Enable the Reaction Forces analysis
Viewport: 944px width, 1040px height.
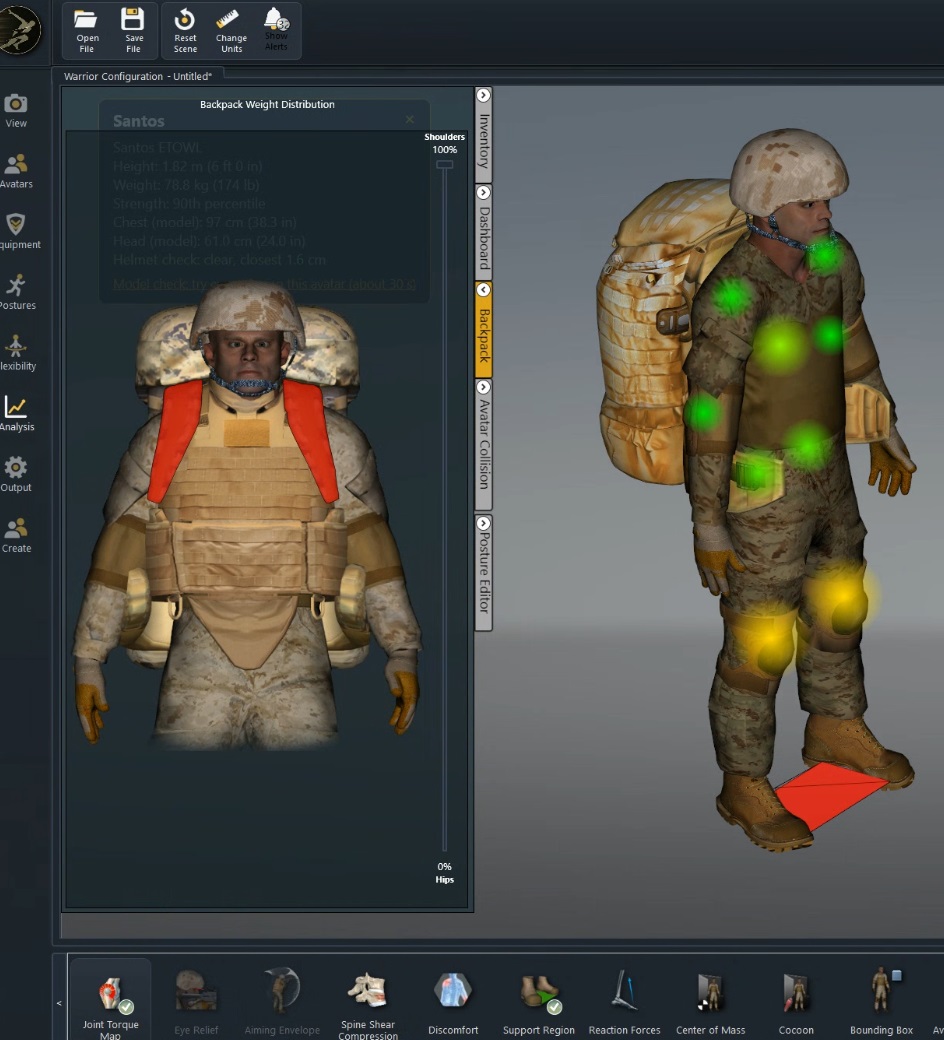(x=624, y=1003)
